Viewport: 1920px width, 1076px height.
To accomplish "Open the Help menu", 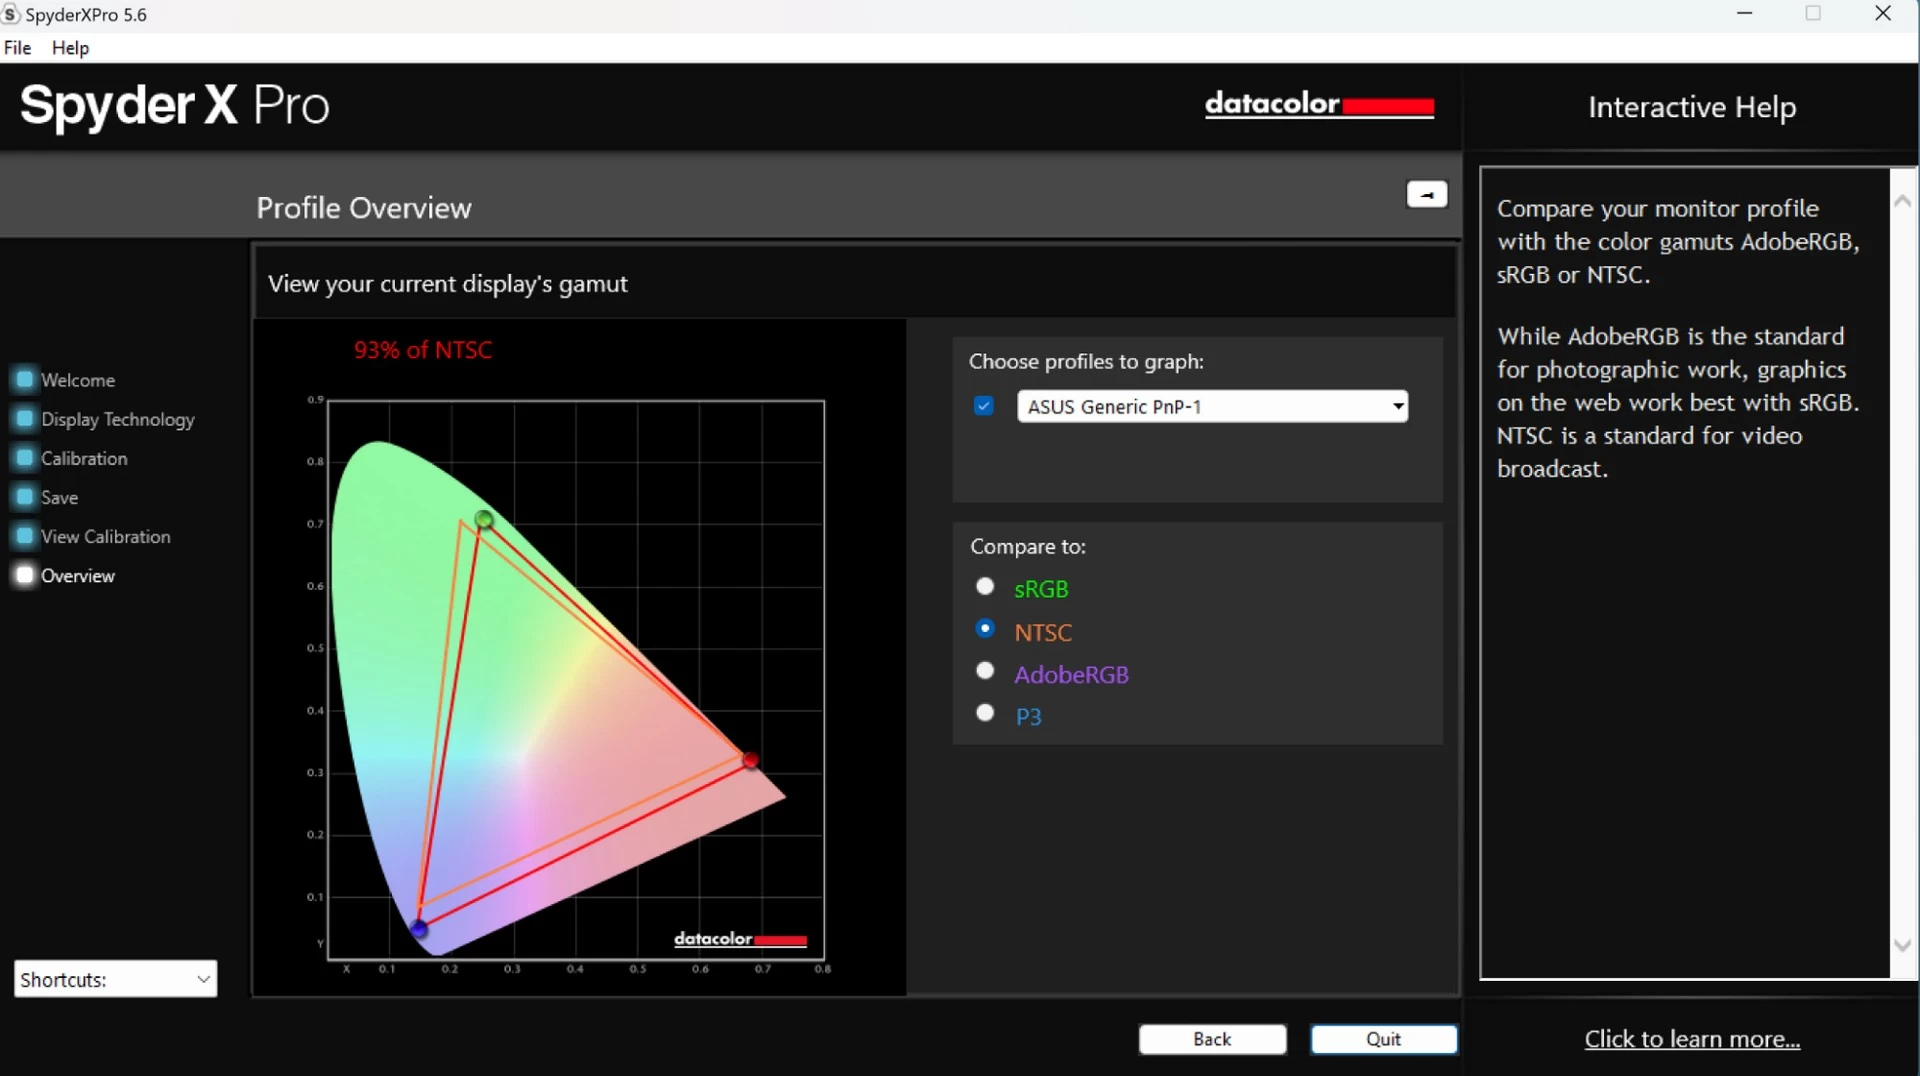I will (x=70, y=48).
